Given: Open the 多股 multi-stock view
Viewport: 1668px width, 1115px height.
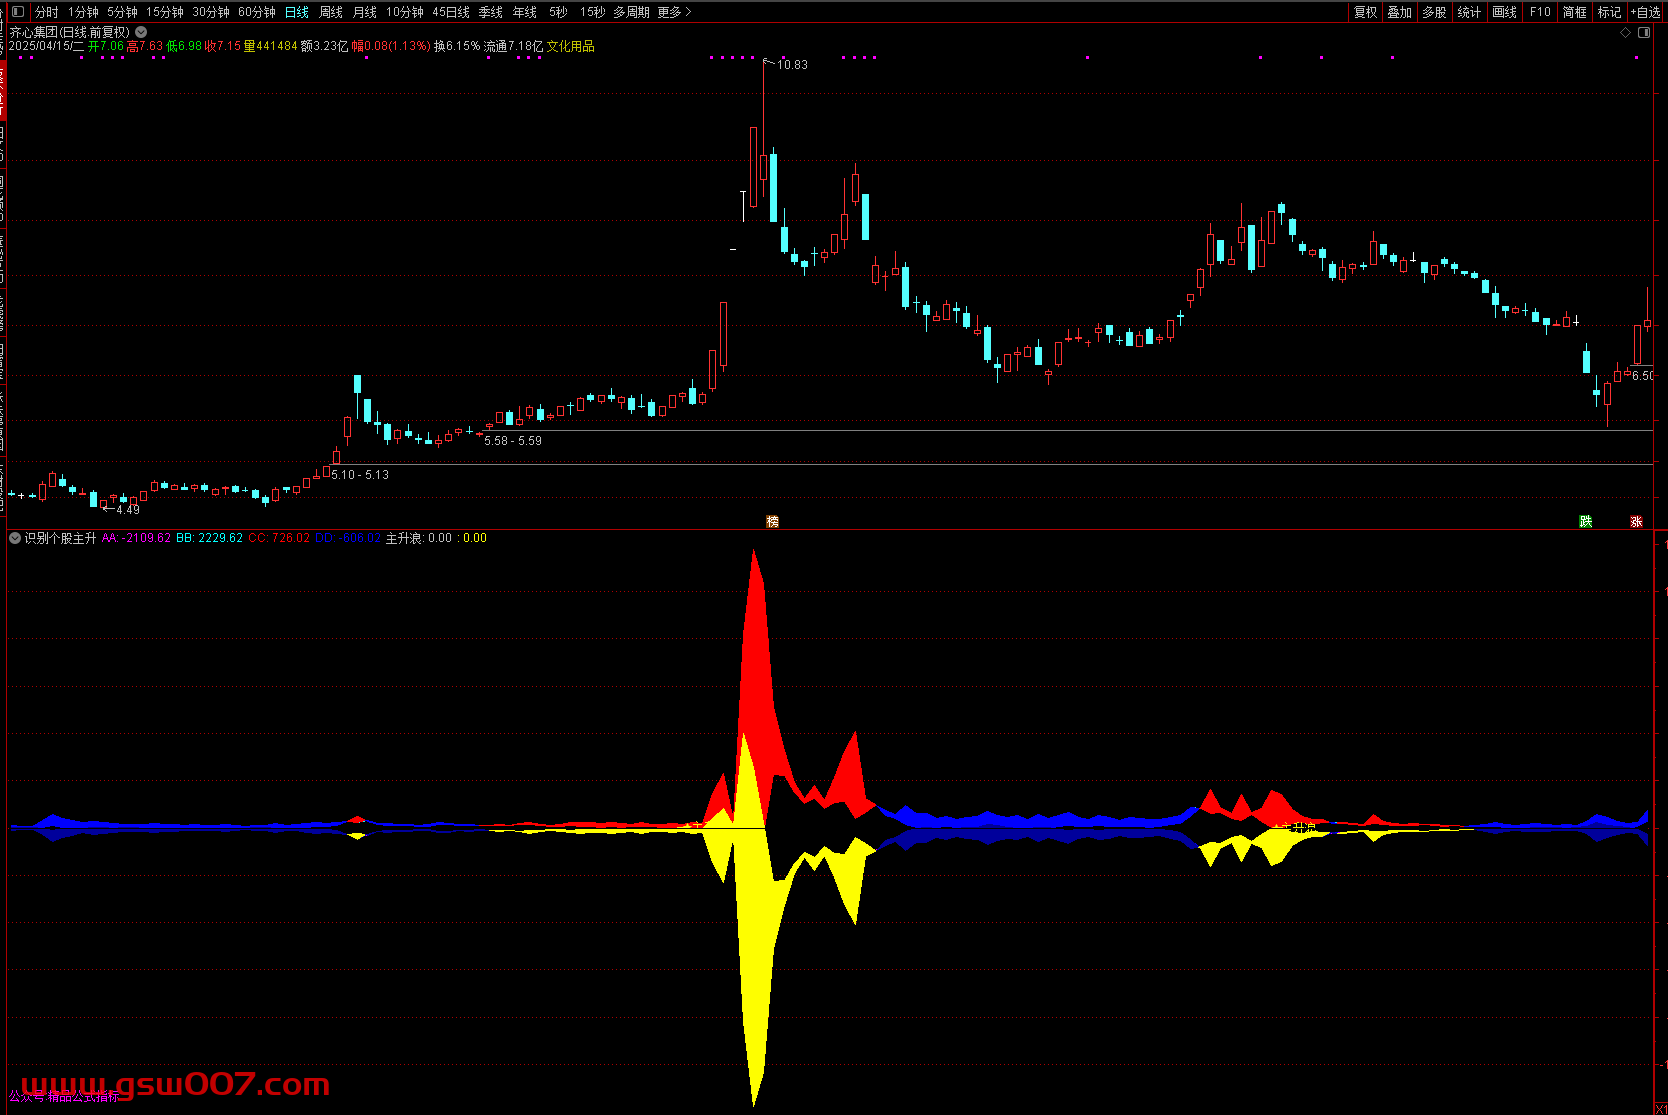Looking at the screenshot, I should tap(1435, 12).
